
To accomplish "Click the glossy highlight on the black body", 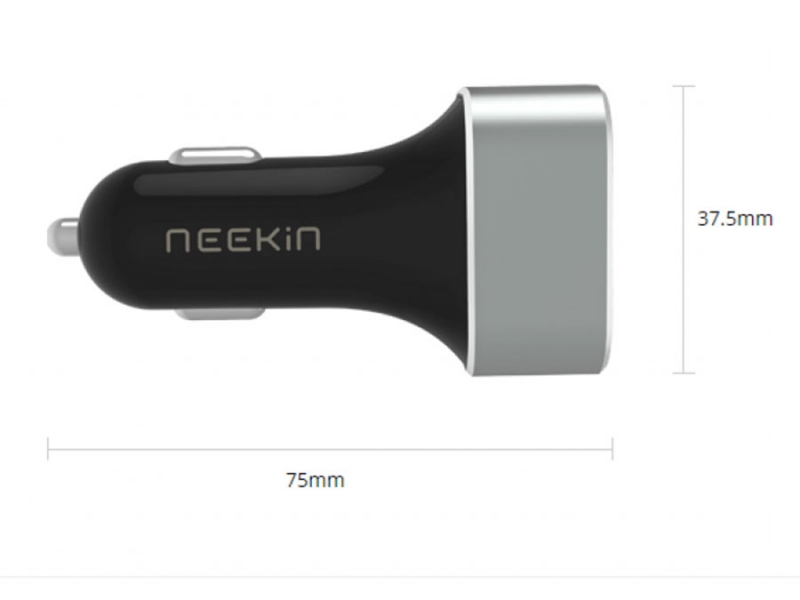I will [260, 180].
